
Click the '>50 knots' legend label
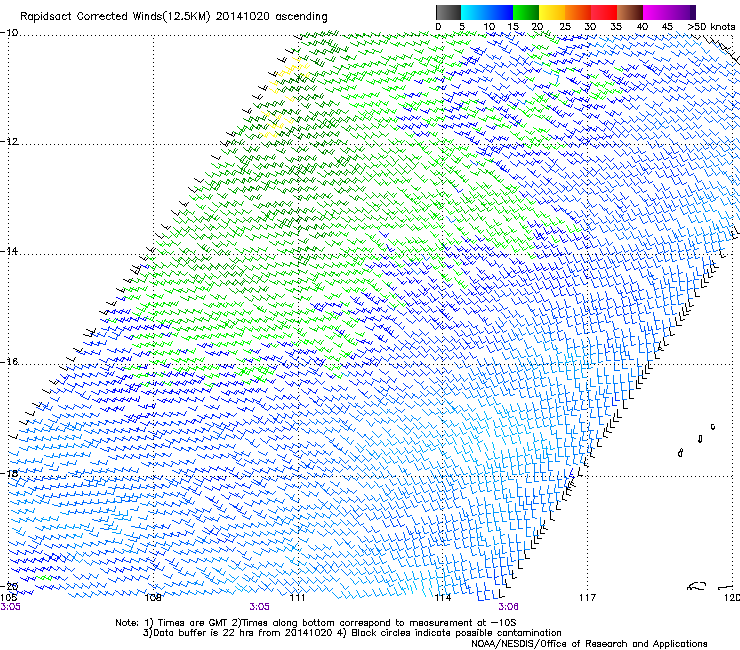point(711,27)
